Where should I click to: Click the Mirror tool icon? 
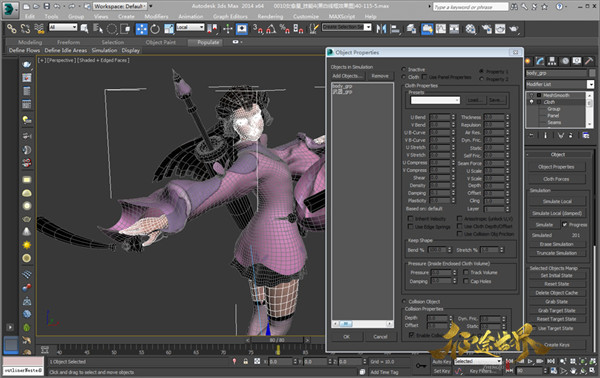point(381,29)
